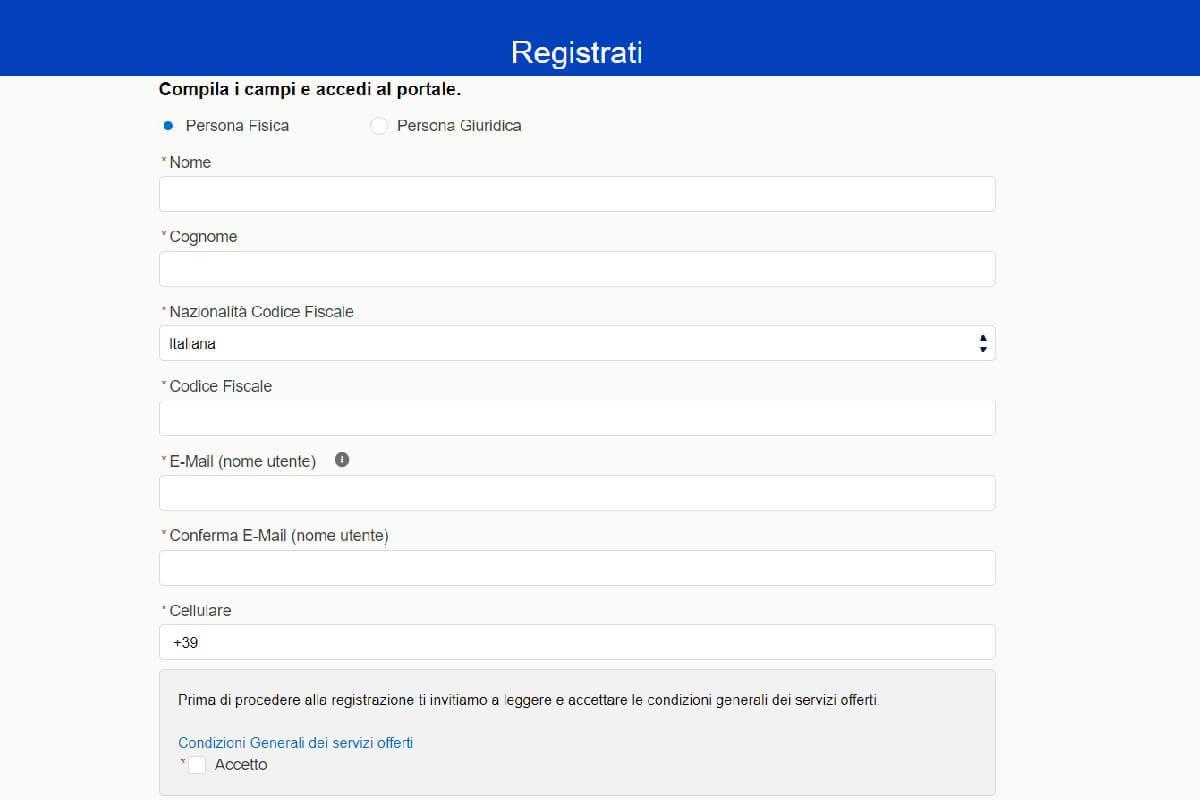Focus the Nome text input field

pos(576,194)
